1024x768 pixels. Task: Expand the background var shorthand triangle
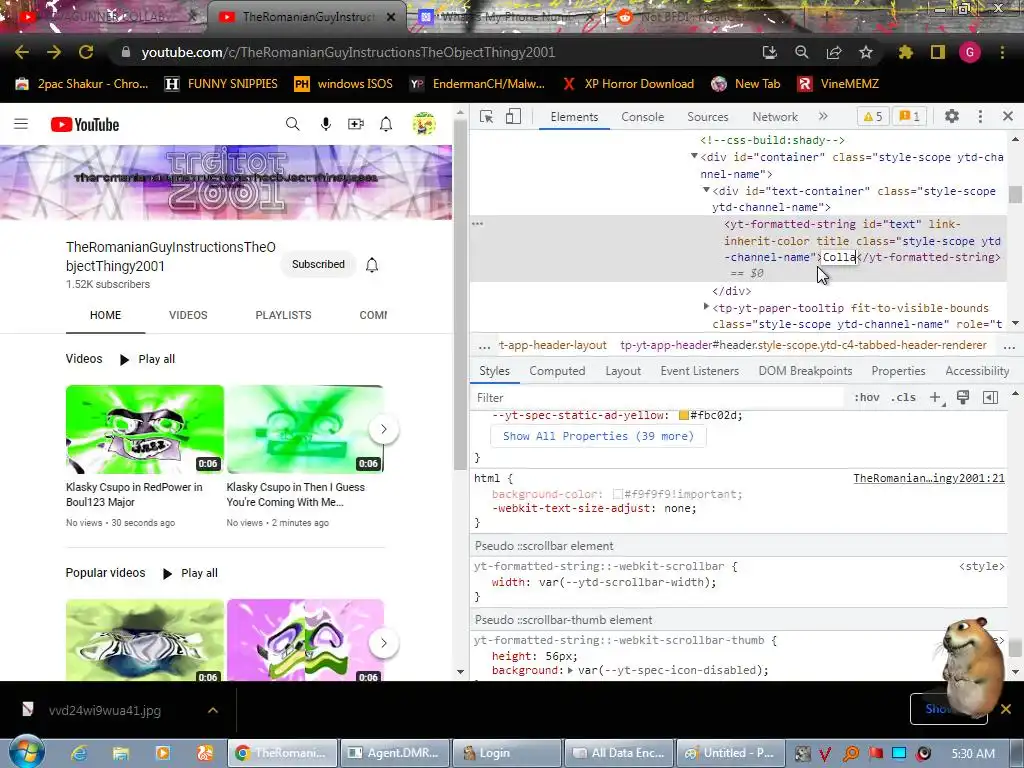(570, 671)
